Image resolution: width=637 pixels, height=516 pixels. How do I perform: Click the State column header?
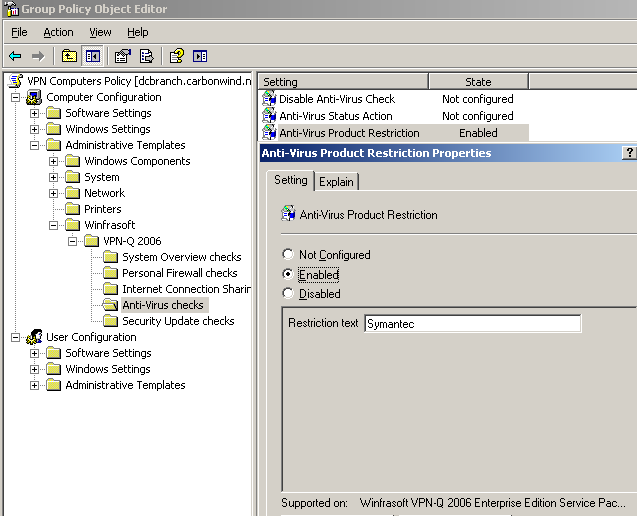click(x=478, y=82)
